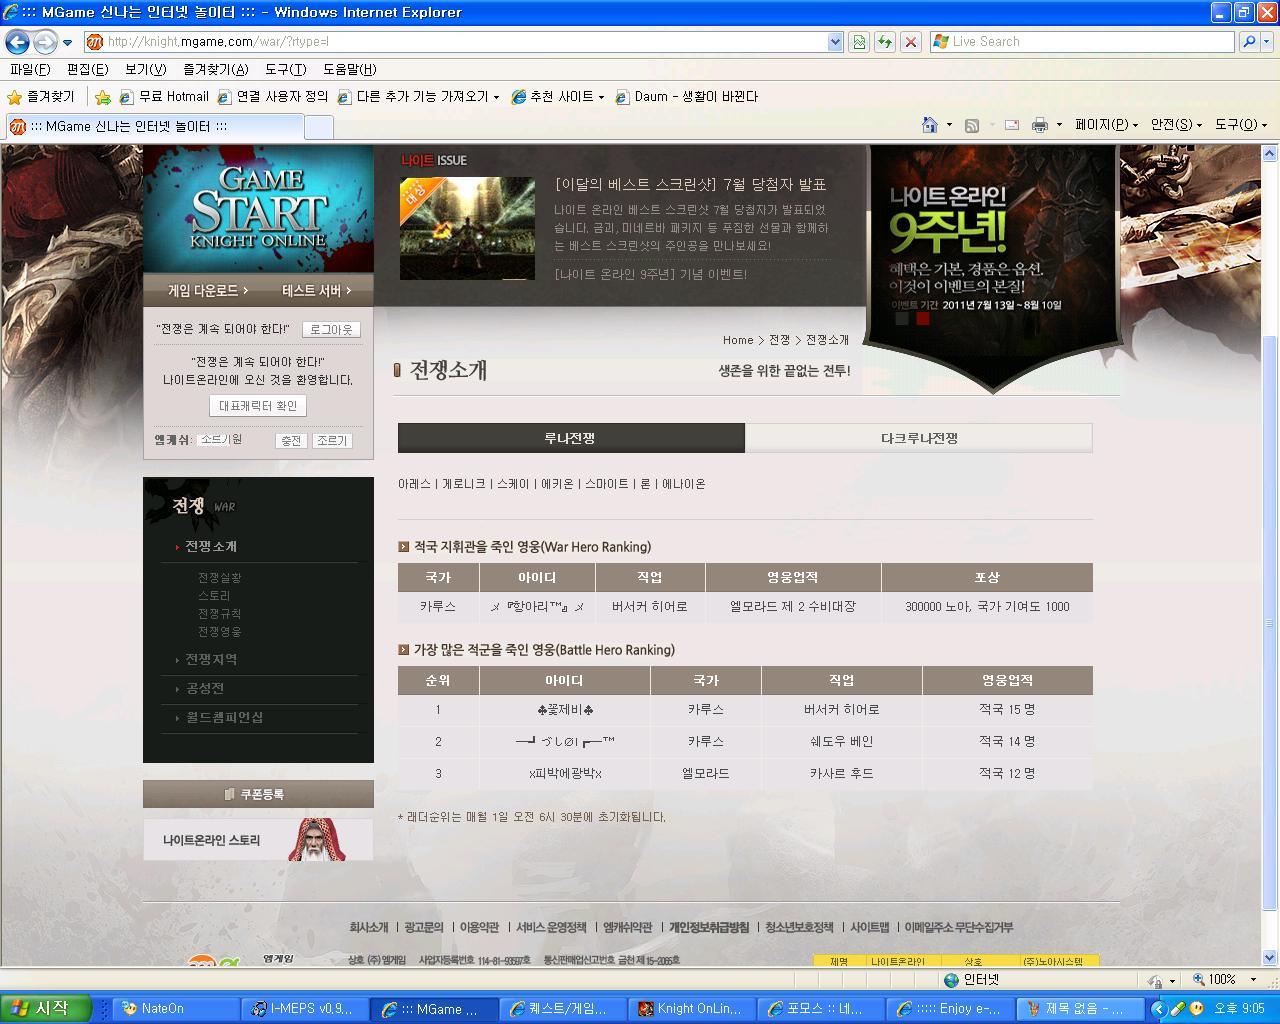
Task: Click the search magnifier icon
Action: pos(1248,42)
